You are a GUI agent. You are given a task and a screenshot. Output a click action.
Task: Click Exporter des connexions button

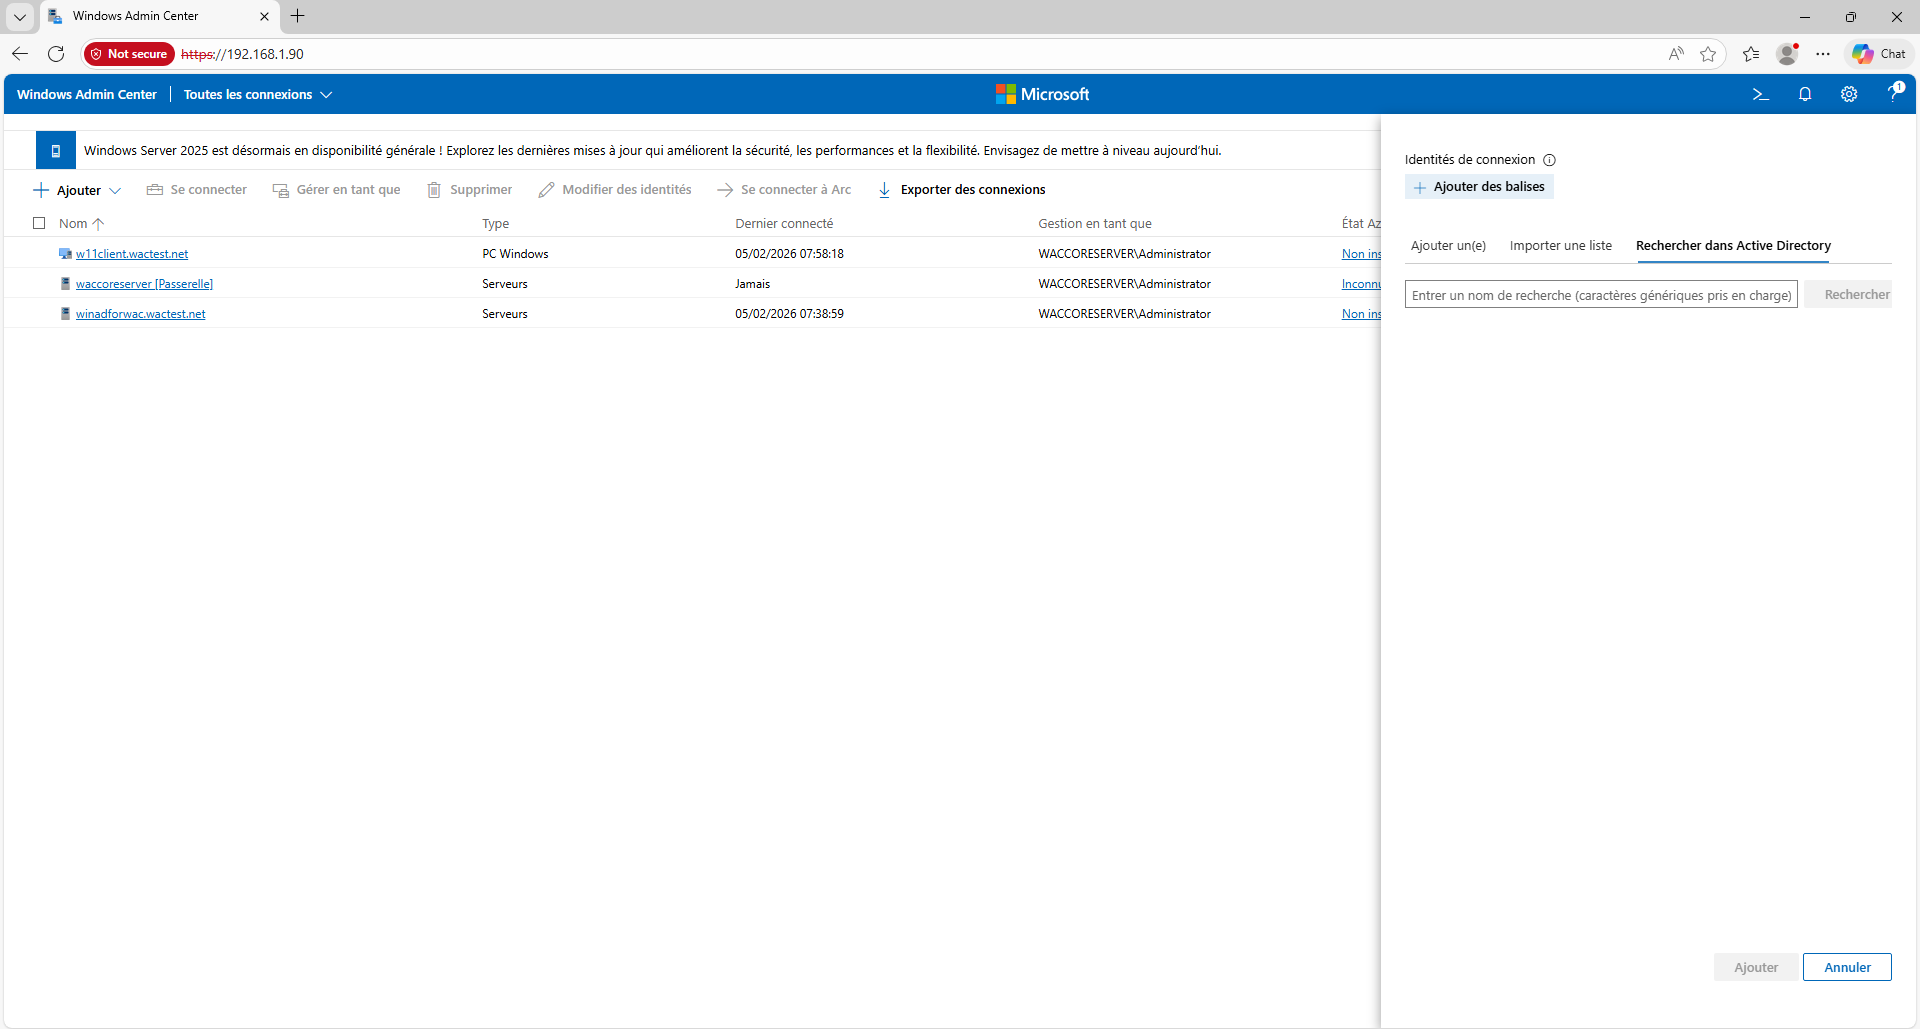pyautogui.click(x=962, y=190)
